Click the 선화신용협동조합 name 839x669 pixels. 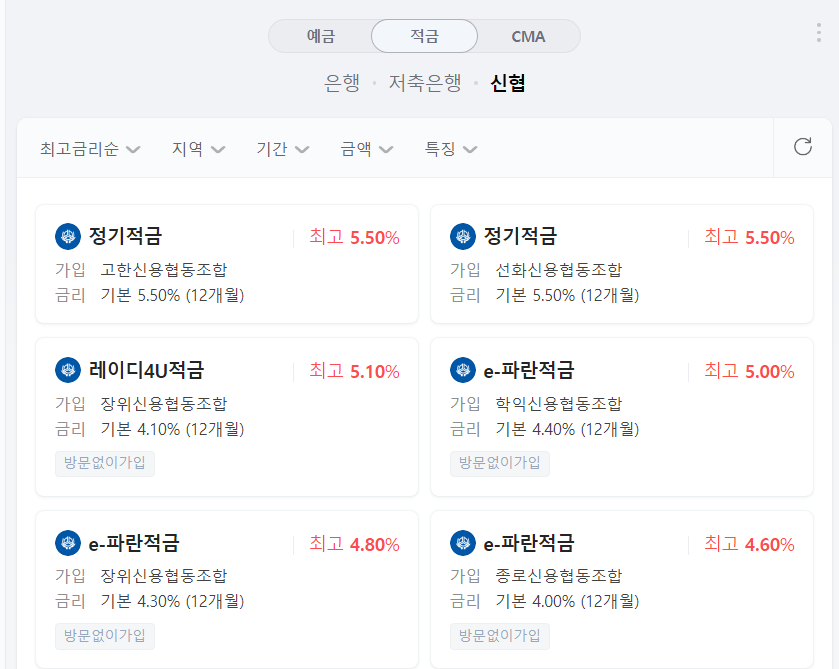click(559, 269)
